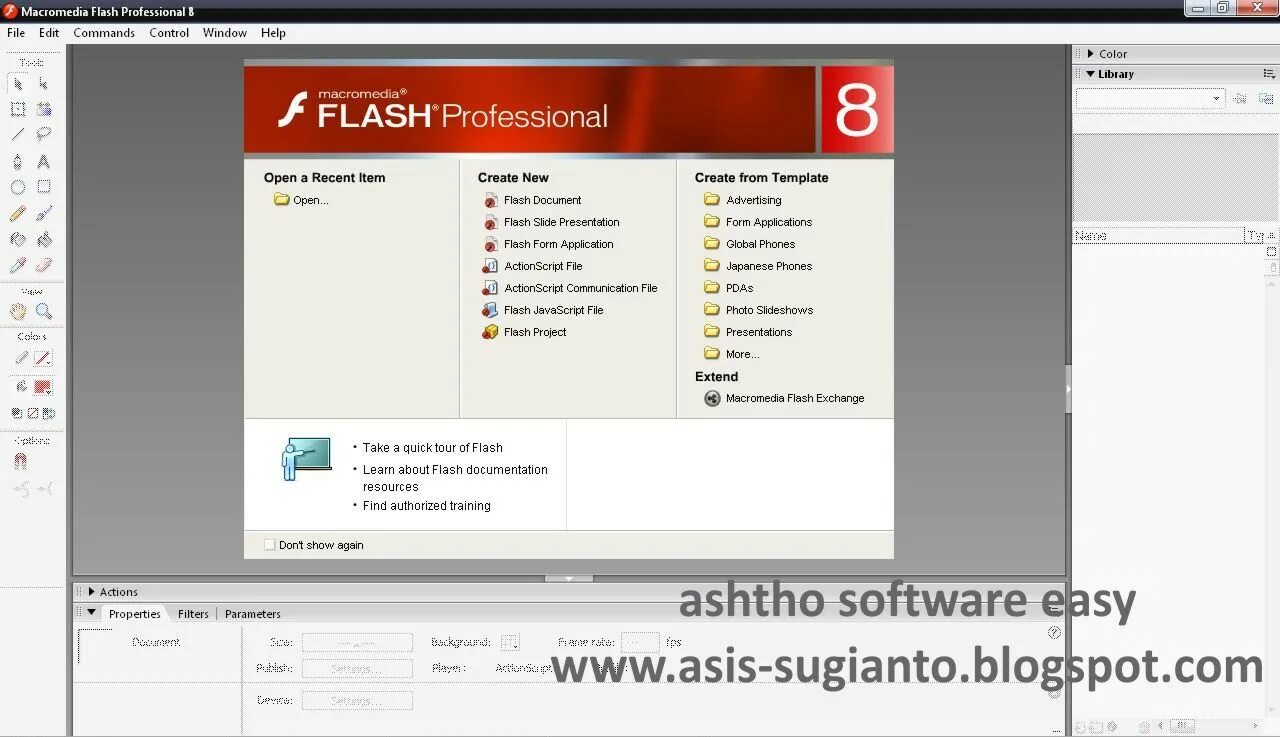Click the Library Name column header
The width and height of the screenshot is (1280, 737).
[x=1158, y=236]
